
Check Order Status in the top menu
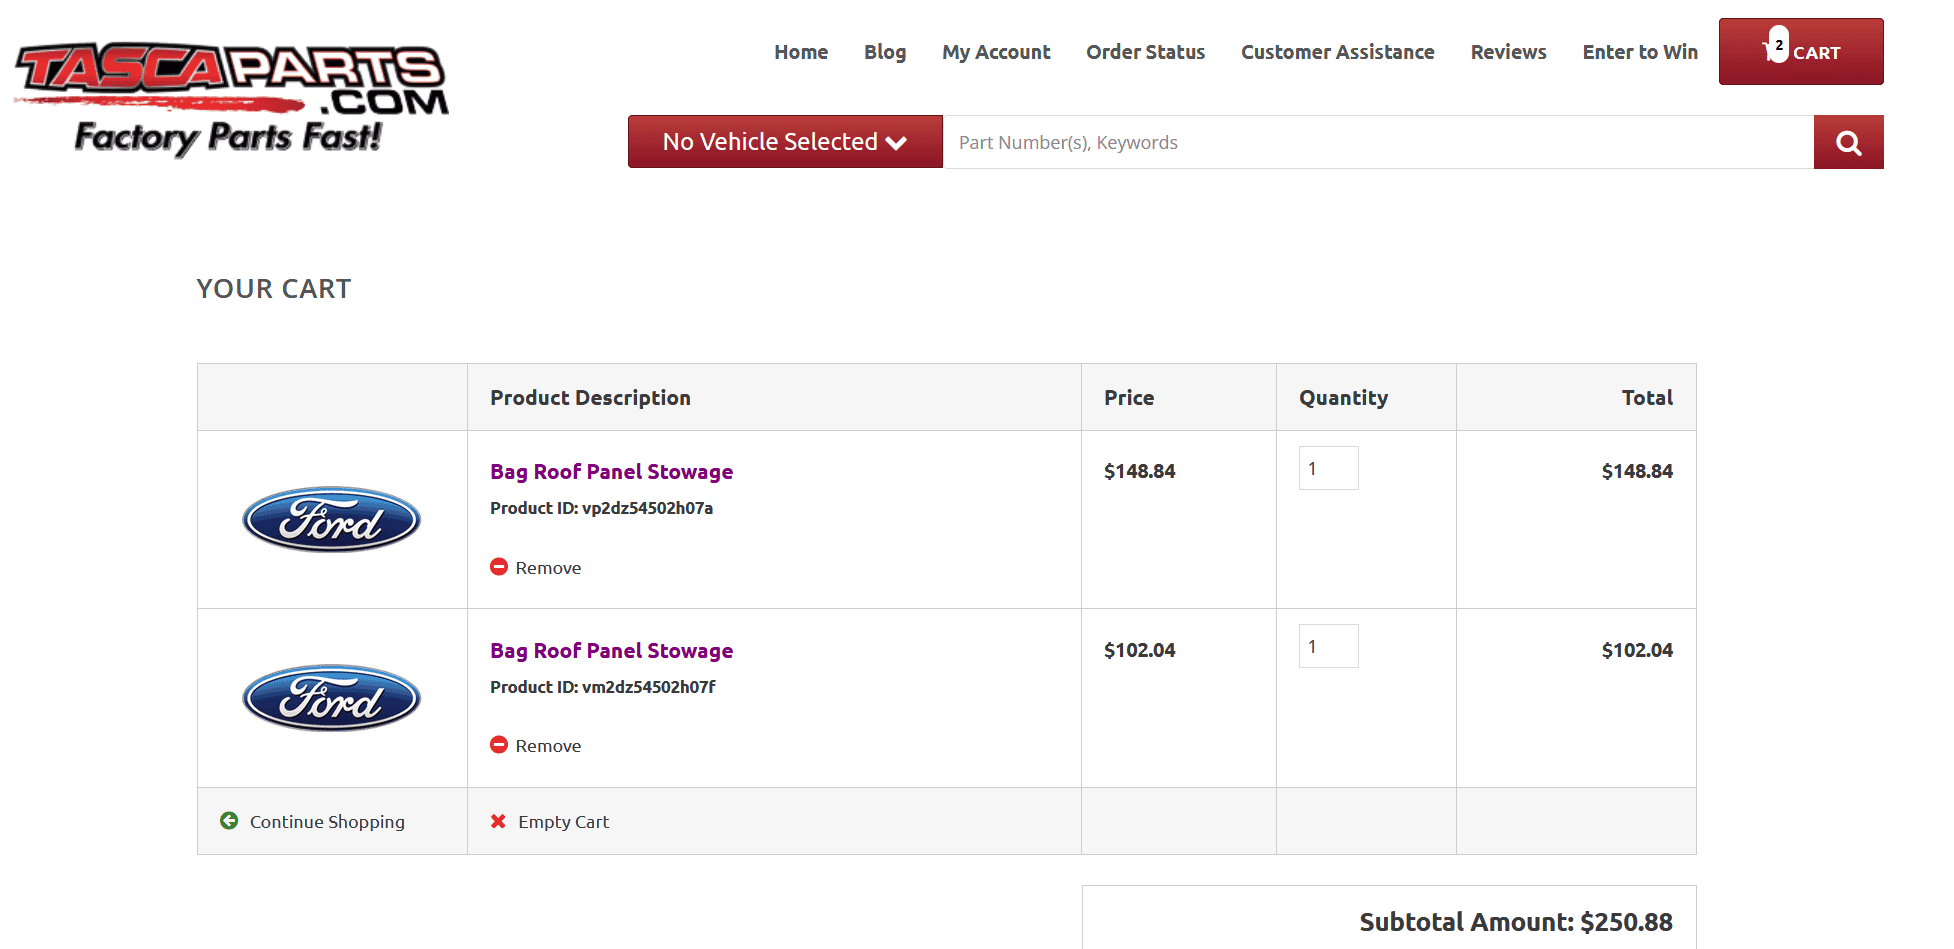1146,52
